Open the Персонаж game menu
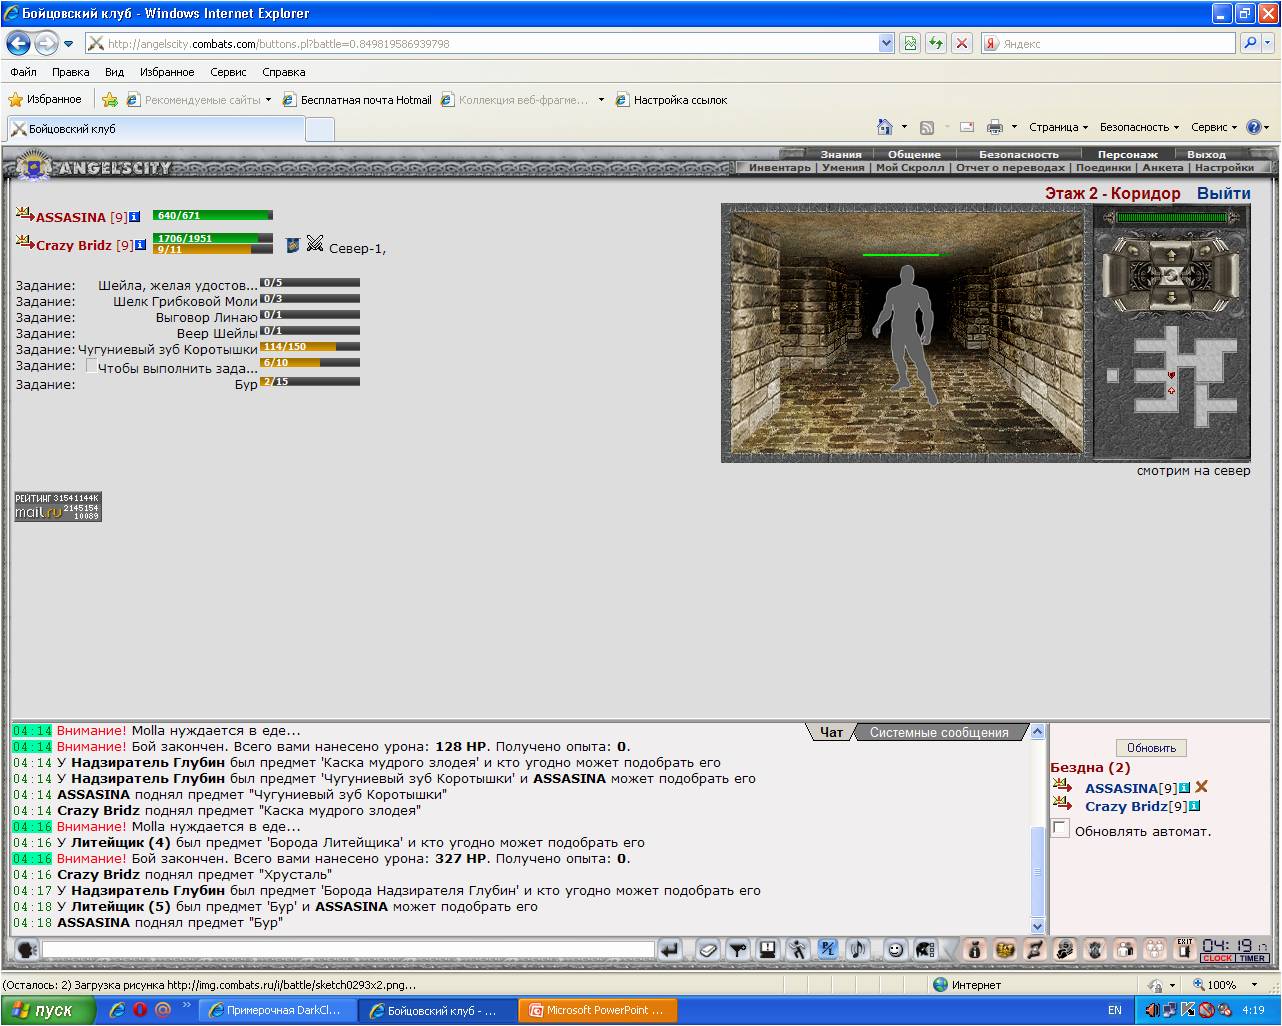This screenshot has height=1026, width=1282. tap(1127, 154)
